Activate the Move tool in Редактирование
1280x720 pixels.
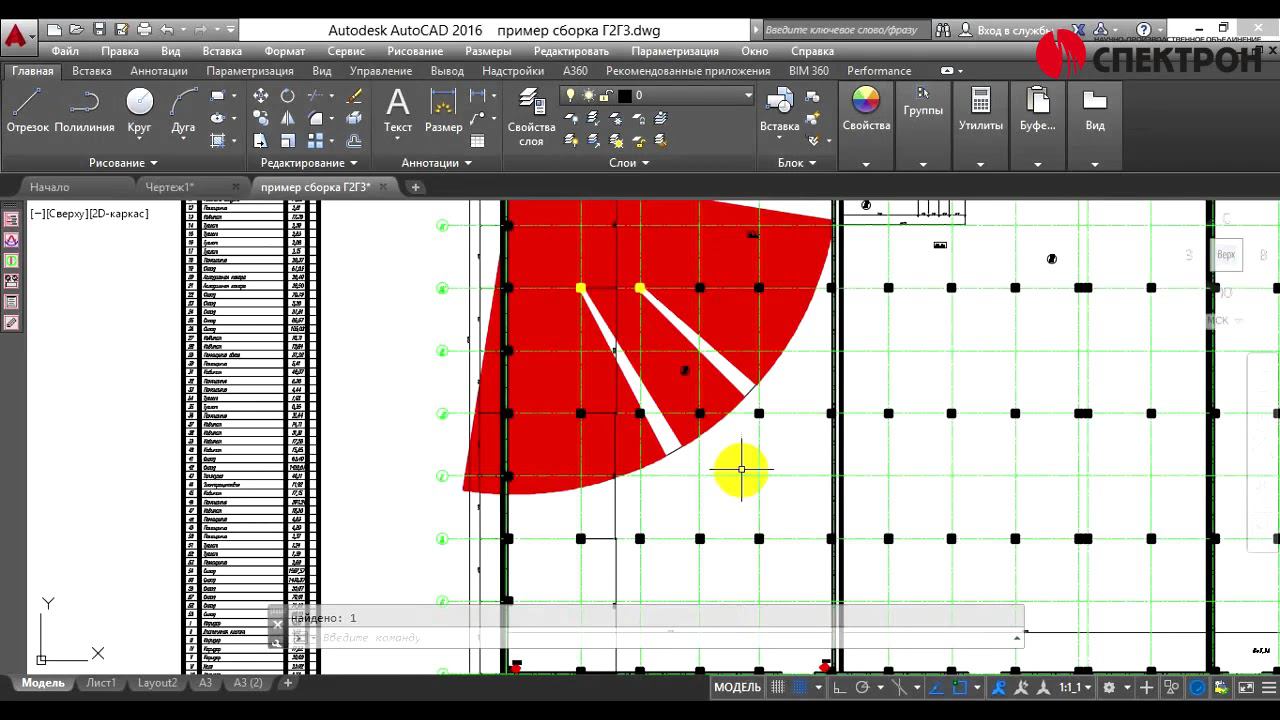260,96
